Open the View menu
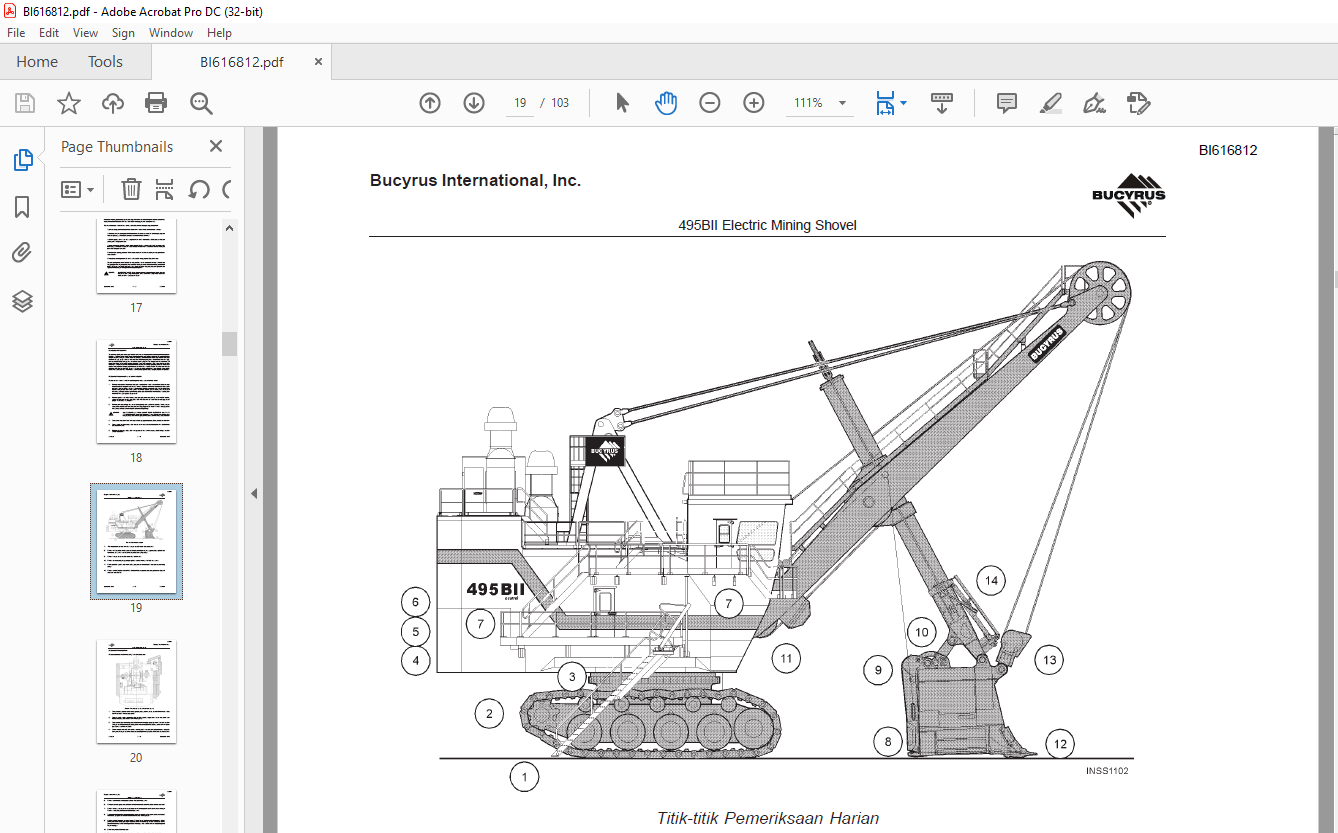This screenshot has height=833, width=1338. tap(86, 33)
